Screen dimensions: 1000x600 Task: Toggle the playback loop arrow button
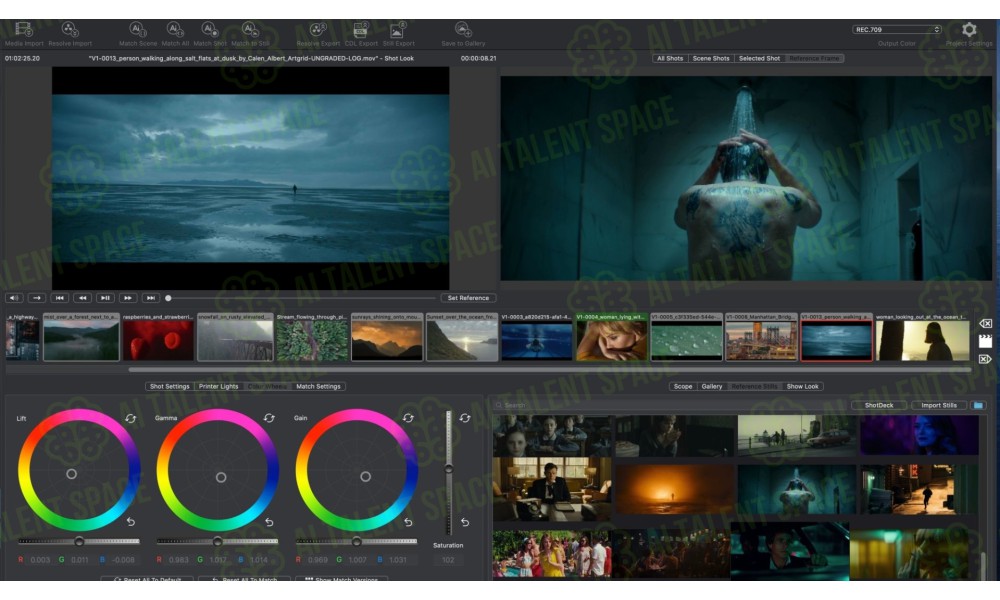(37, 298)
